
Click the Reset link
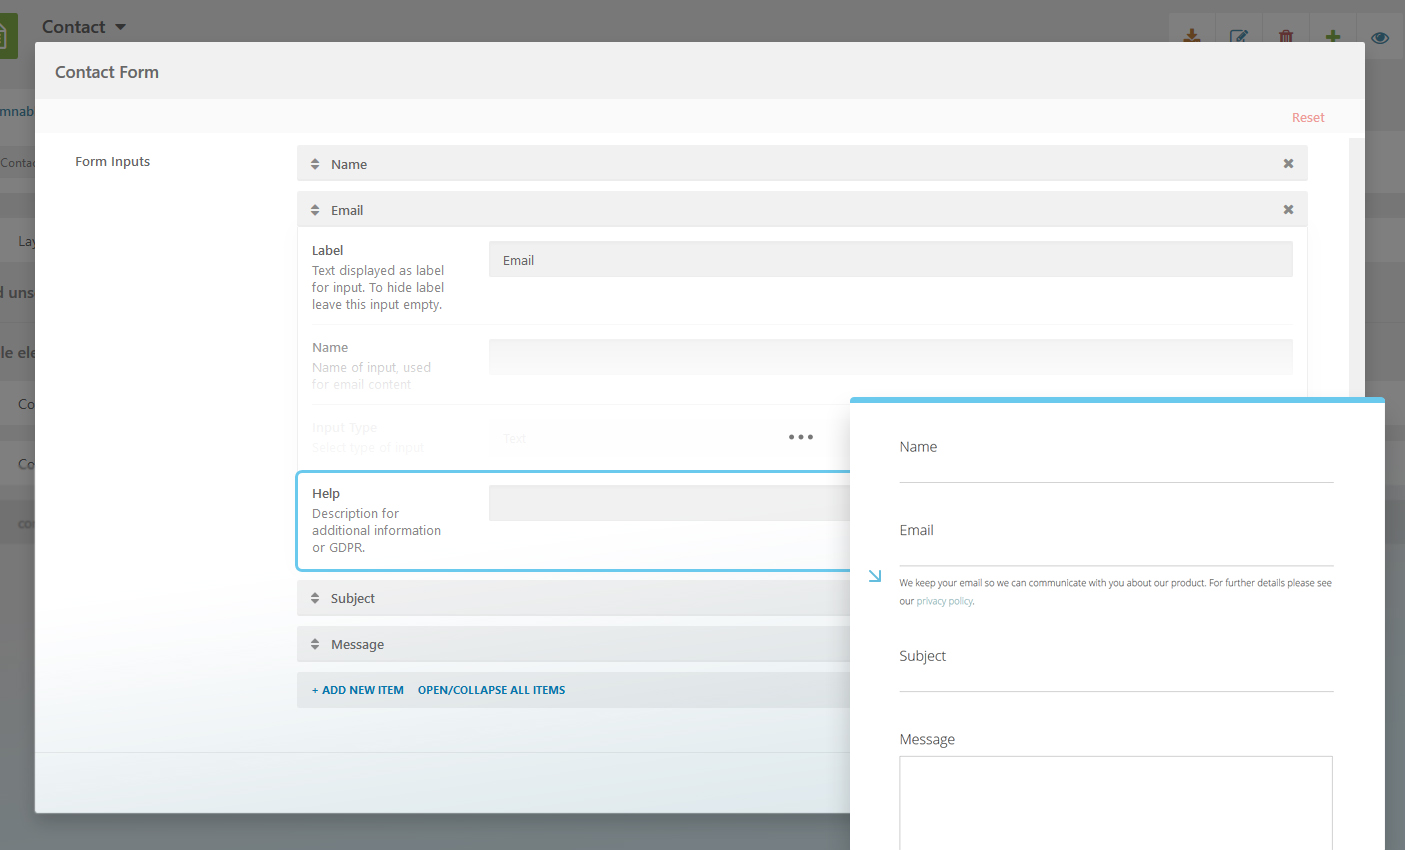click(x=1307, y=117)
